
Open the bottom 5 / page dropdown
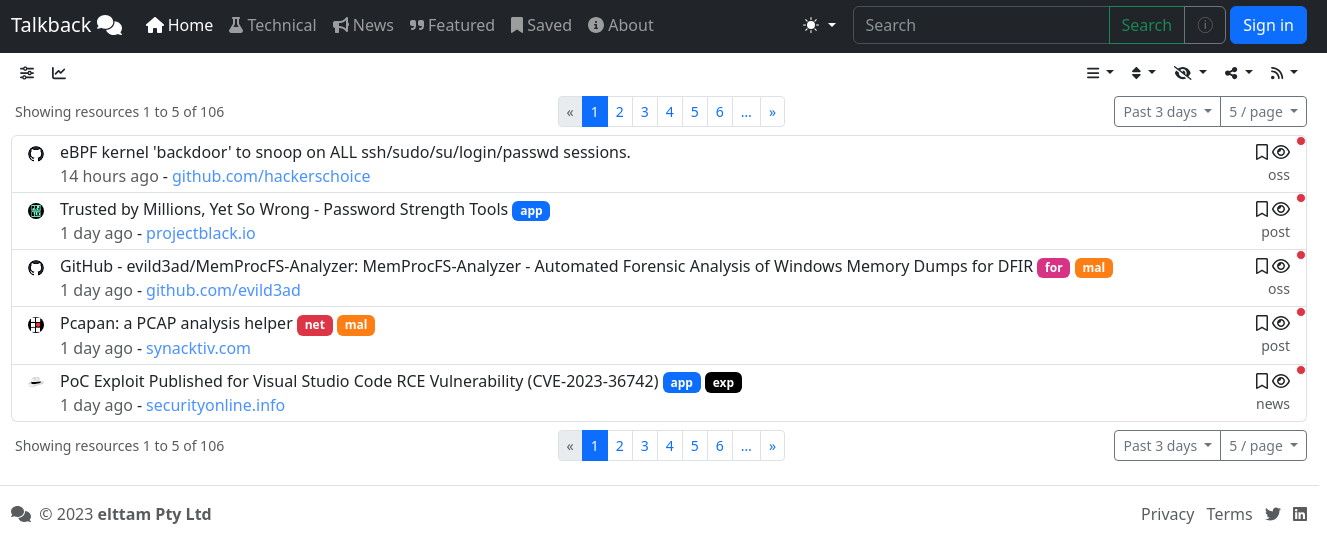[1263, 446]
